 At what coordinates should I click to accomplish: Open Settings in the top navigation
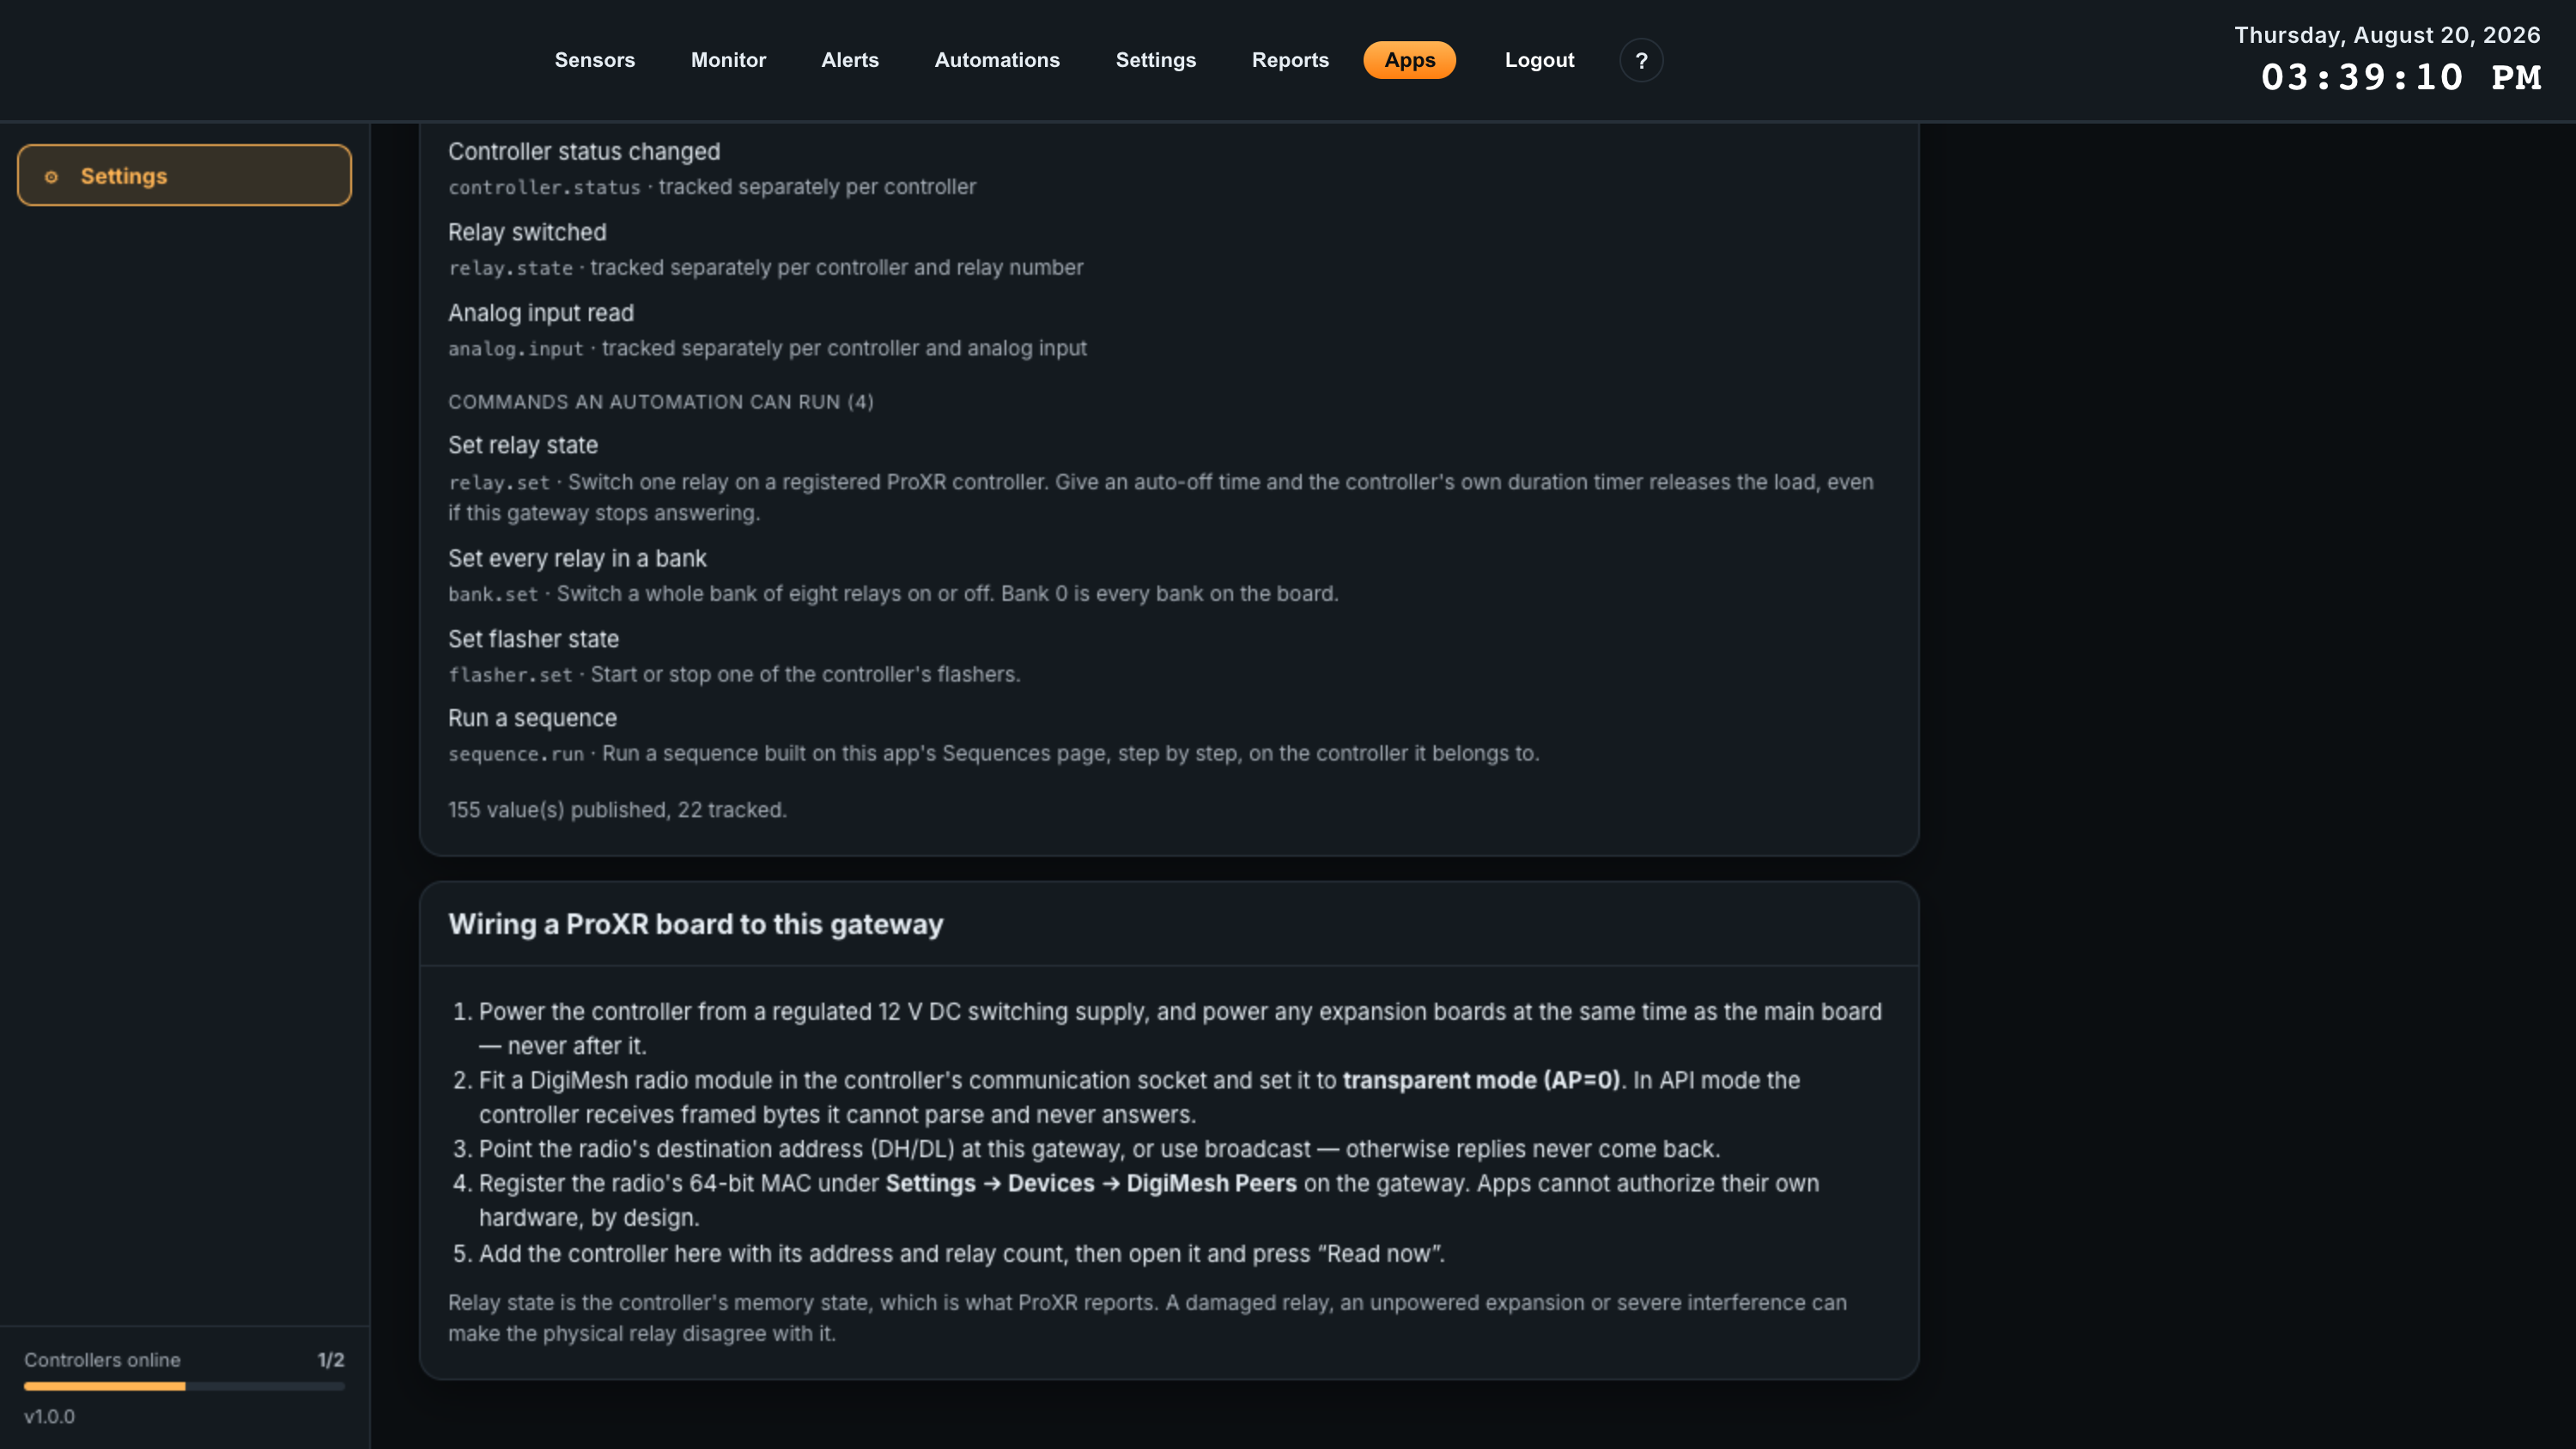tap(1156, 60)
